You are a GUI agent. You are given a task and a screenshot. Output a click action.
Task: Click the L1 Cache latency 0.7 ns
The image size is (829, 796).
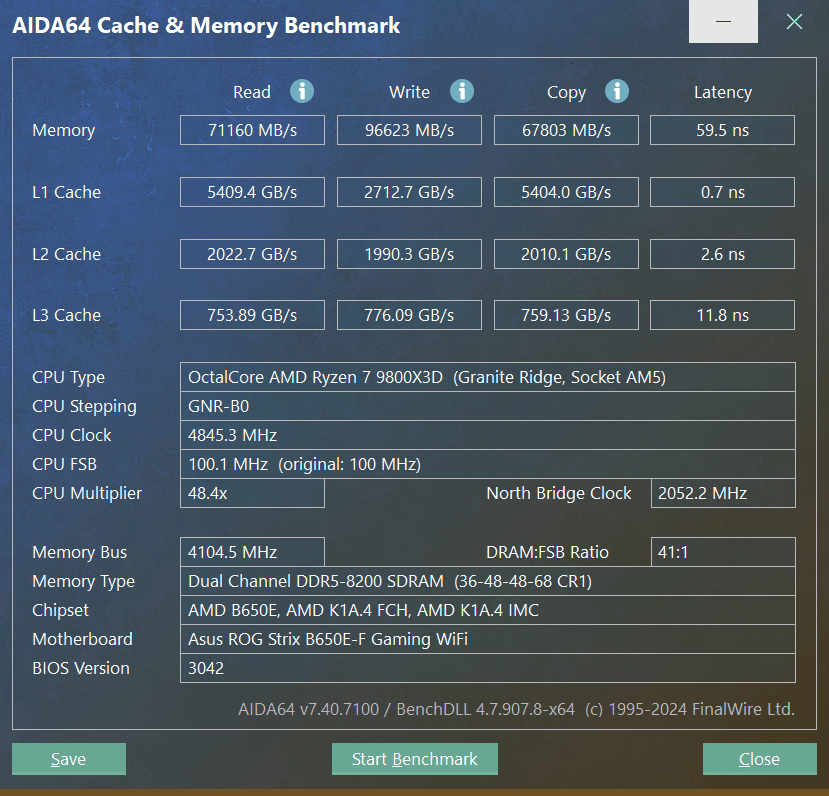point(722,192)
